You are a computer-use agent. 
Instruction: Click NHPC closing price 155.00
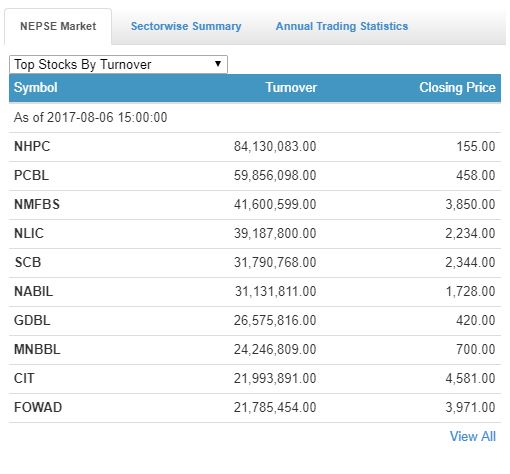(476, 146)
